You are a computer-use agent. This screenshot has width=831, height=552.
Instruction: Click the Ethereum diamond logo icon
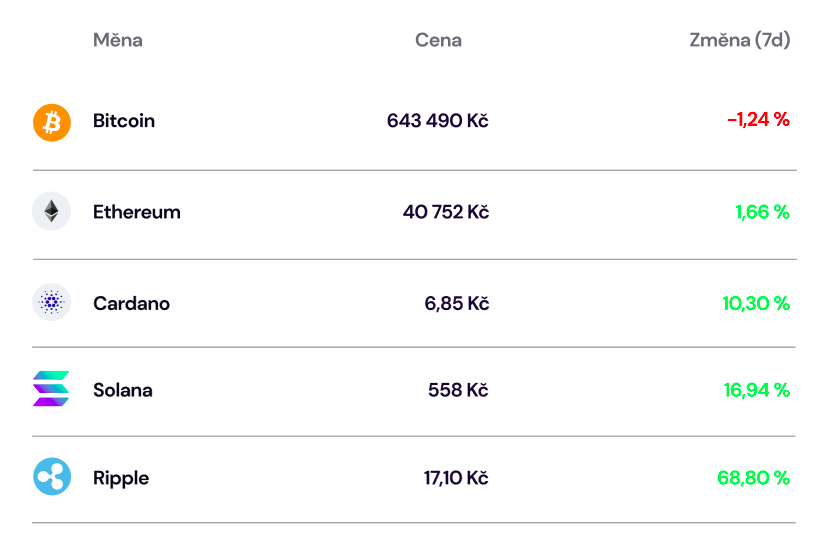tap(51, 211)
